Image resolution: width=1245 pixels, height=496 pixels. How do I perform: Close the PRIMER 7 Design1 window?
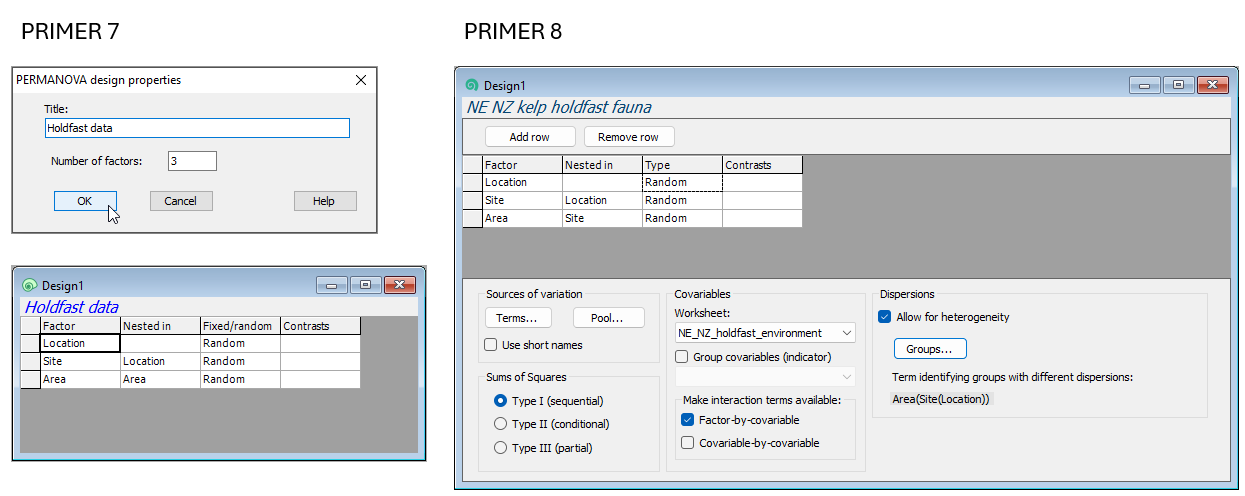coord(399,285)
